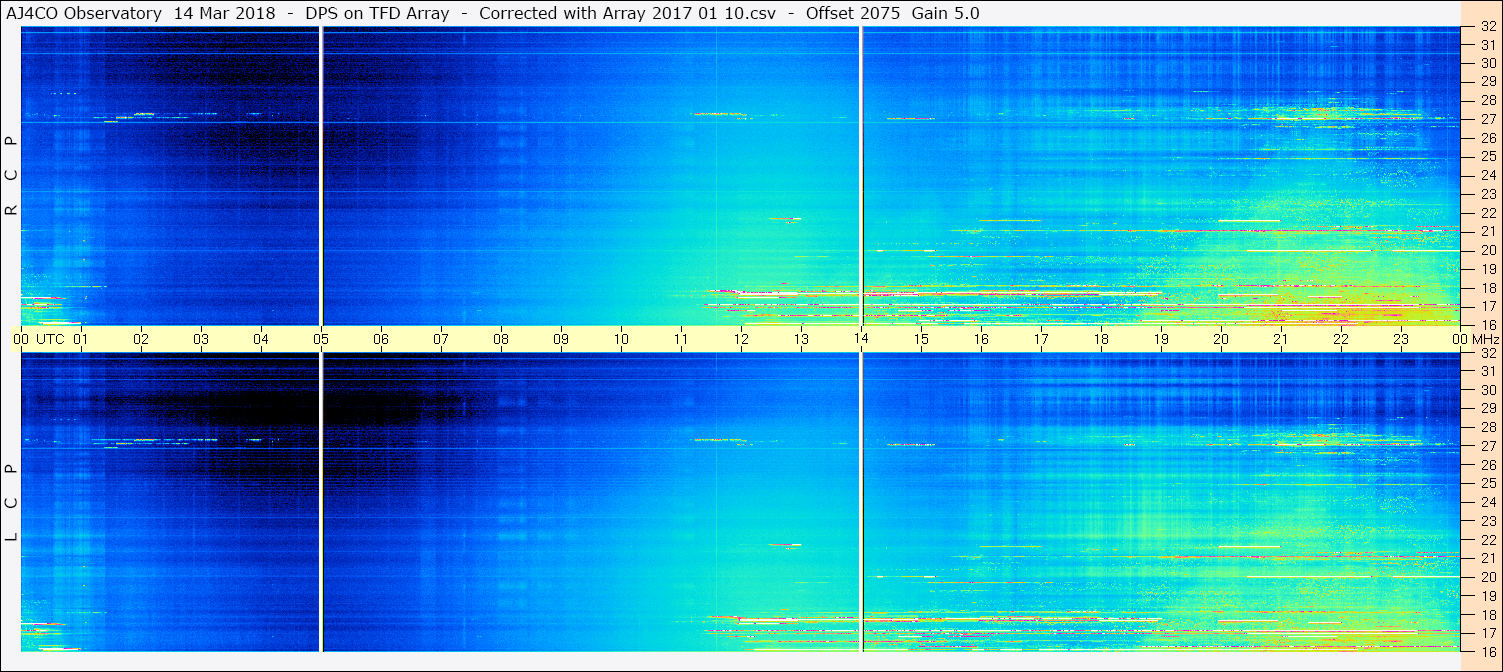Screen dimensions: 1503x672
Task: Click the RCP vertical panel label
Action: pyautogui.click(x=11, y=175)
